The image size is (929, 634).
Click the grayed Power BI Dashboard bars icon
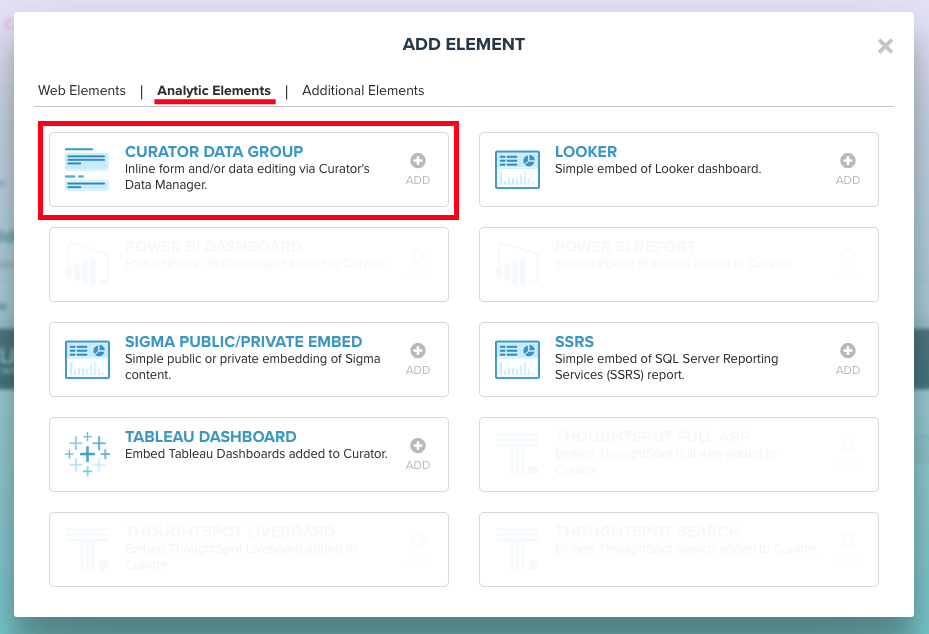point(86,263)
